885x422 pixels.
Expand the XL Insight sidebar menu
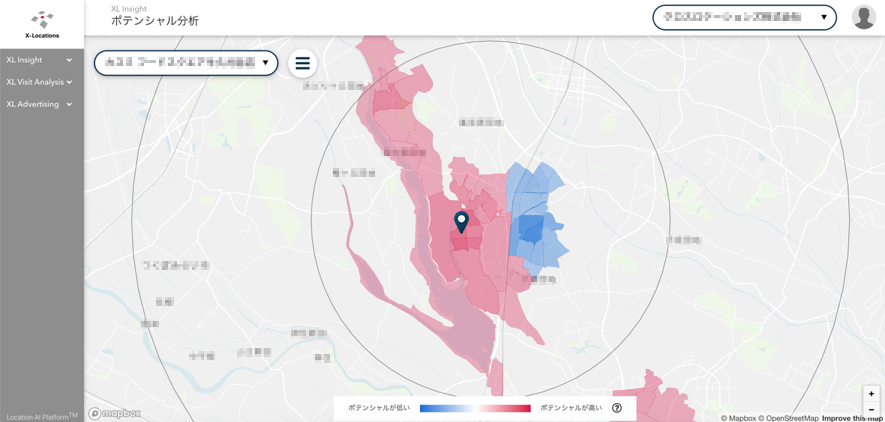point(39,60)
